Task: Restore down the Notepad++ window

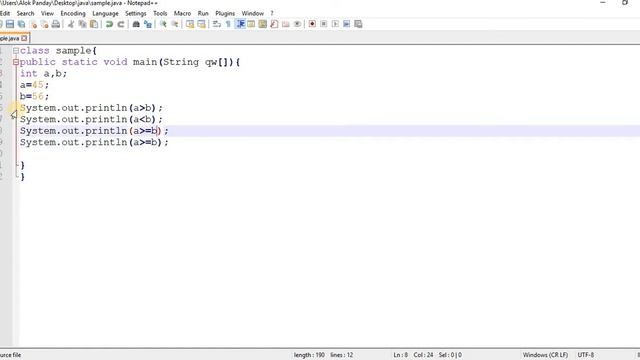Action: [625, 3]
